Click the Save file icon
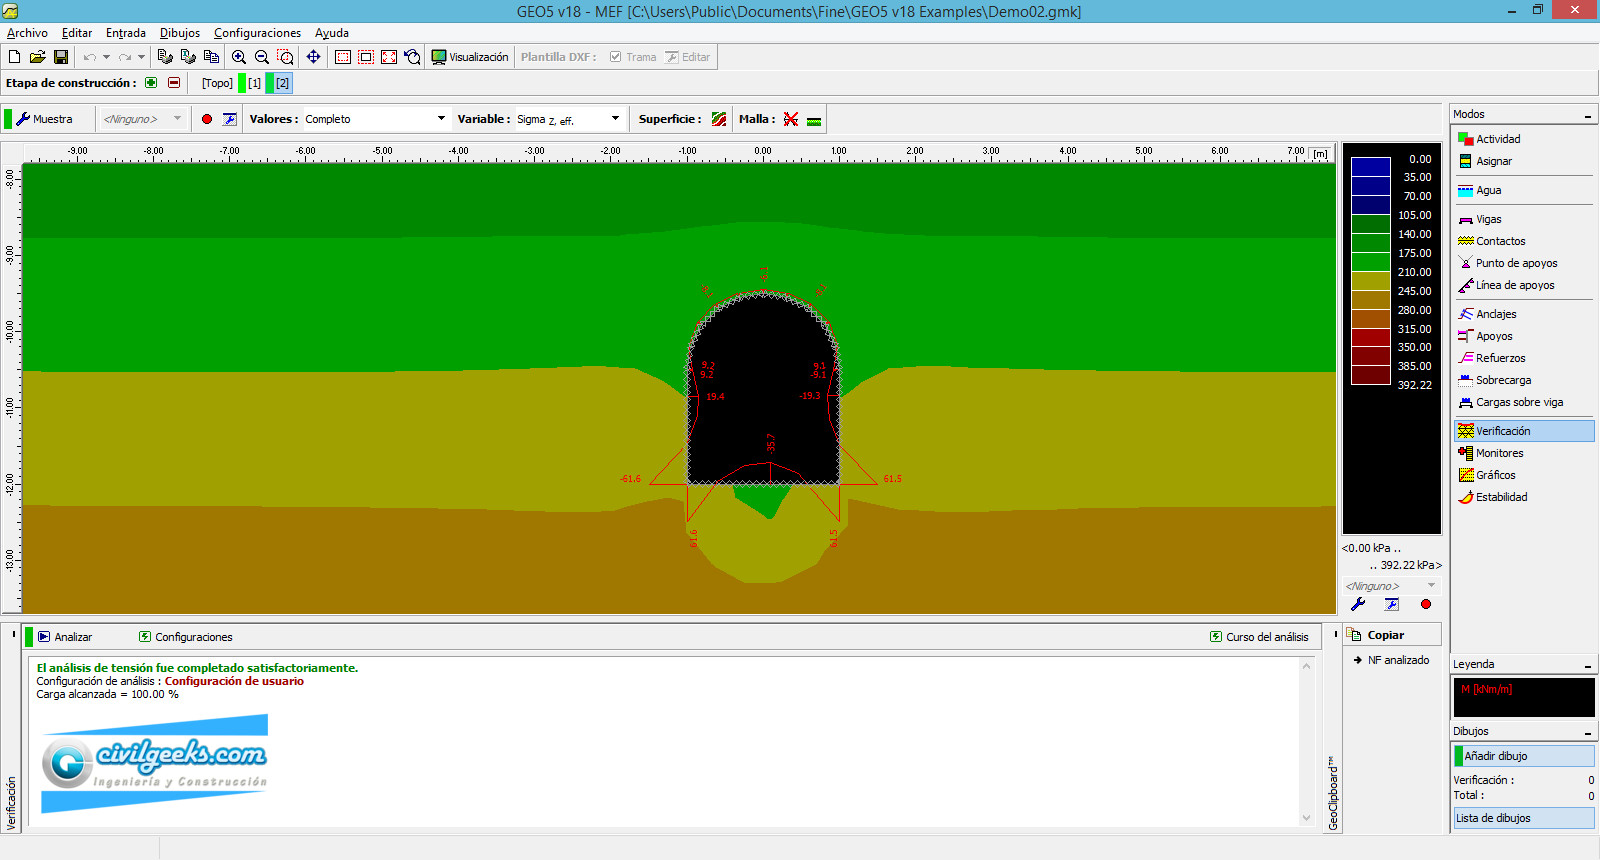The width and height of the screenshot is (1600, 860). click(61, 57)
